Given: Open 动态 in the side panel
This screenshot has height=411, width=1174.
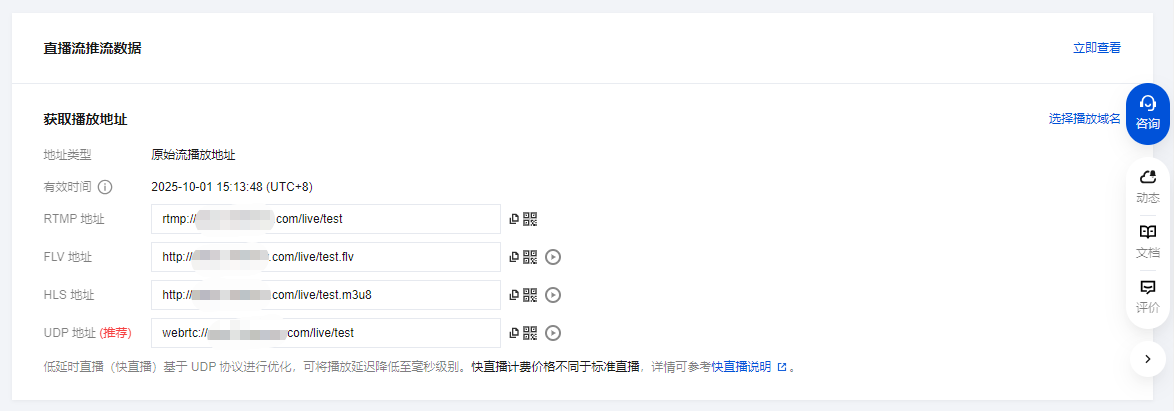Looking at the screenshot, I should click(x=1148, y=187).
